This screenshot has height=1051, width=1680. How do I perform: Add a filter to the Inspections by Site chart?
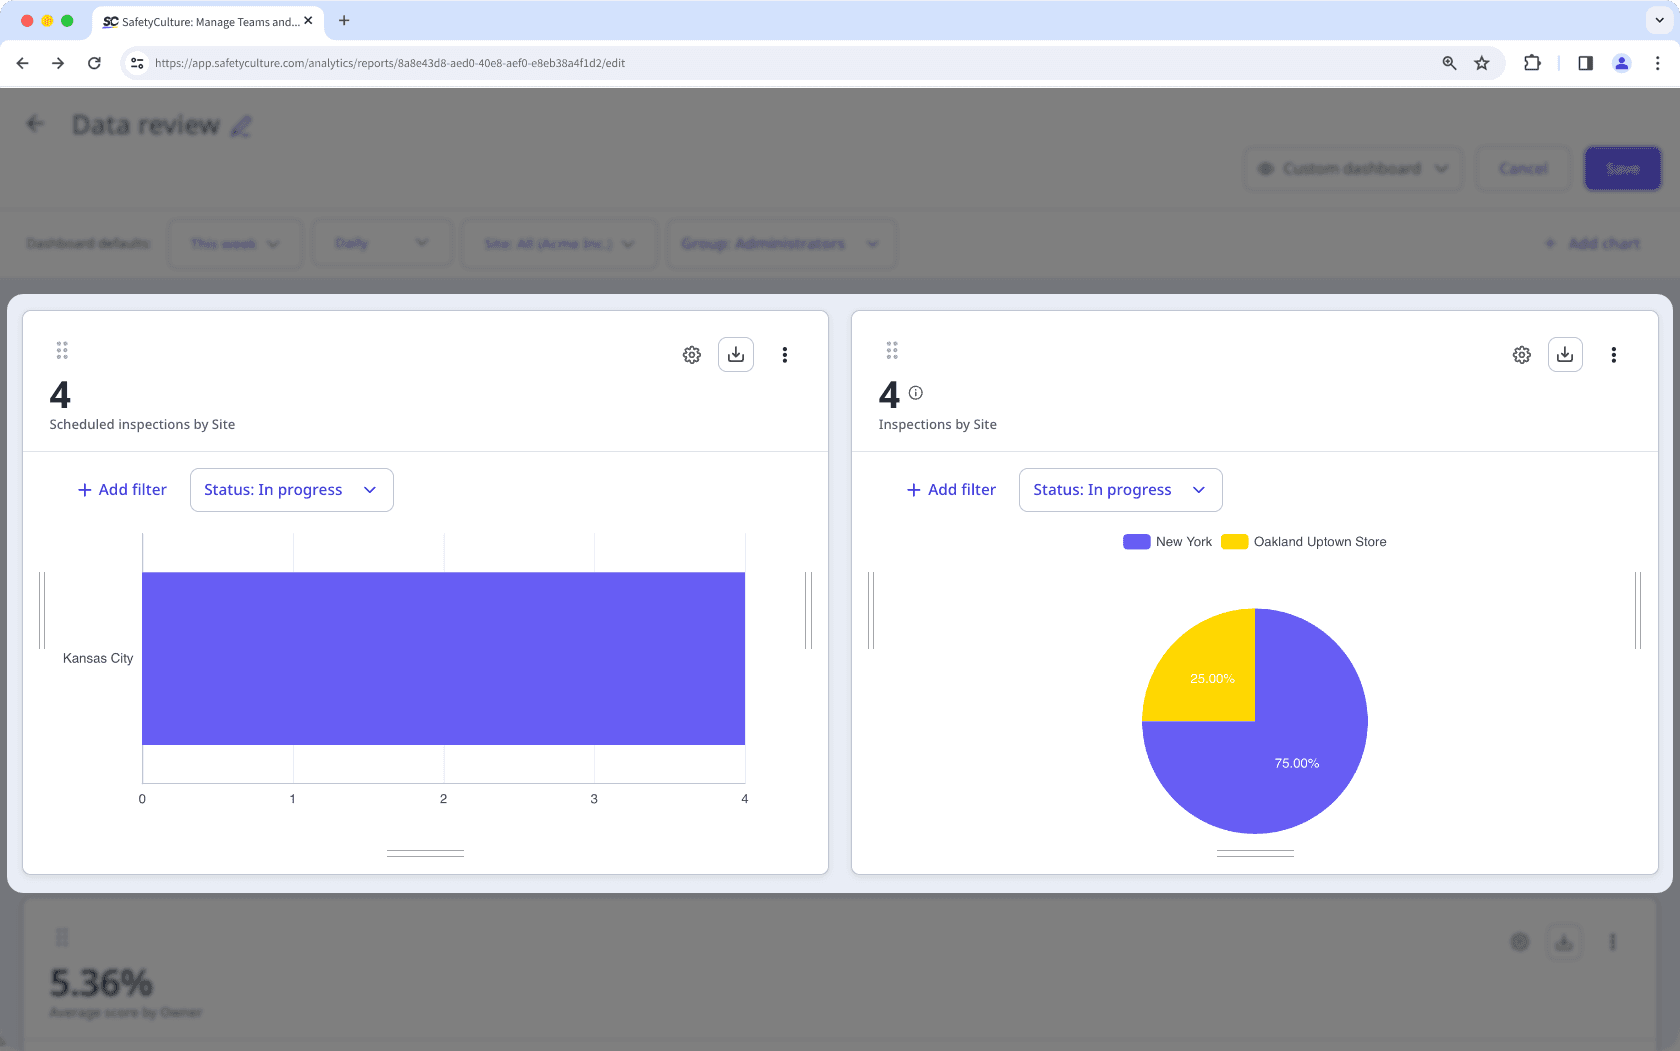pyautogui.click(x=950, y=489)
